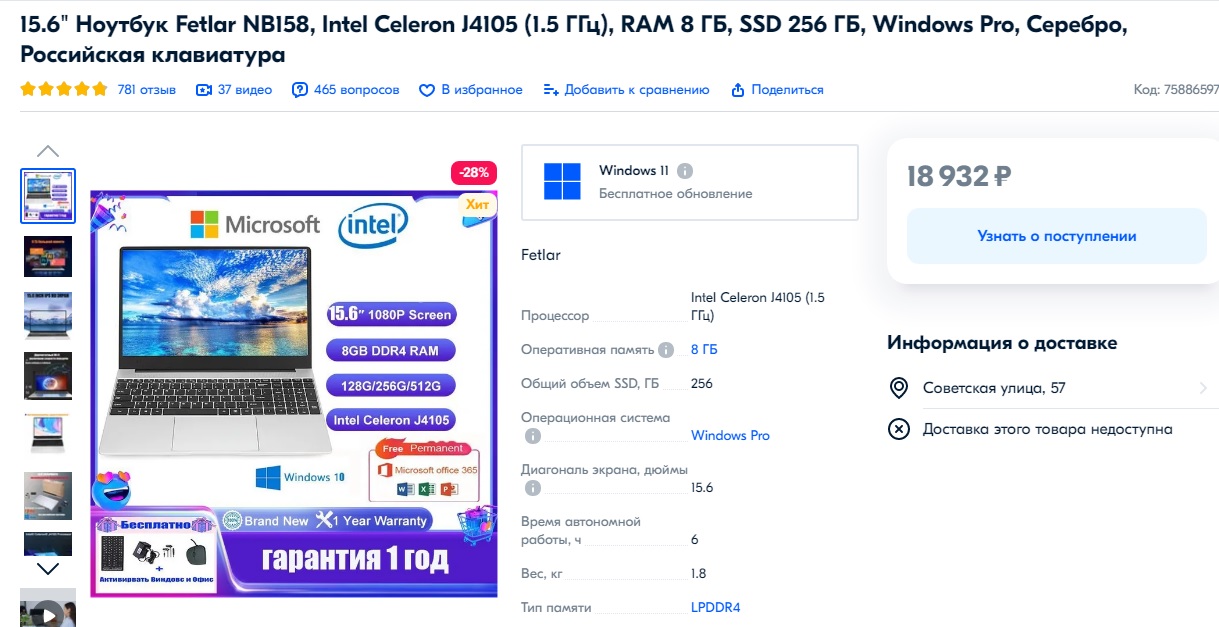Click the info icon beside Оперативная память
The height and width of the screenshot is (627, 1219).
tap(666, 350)
